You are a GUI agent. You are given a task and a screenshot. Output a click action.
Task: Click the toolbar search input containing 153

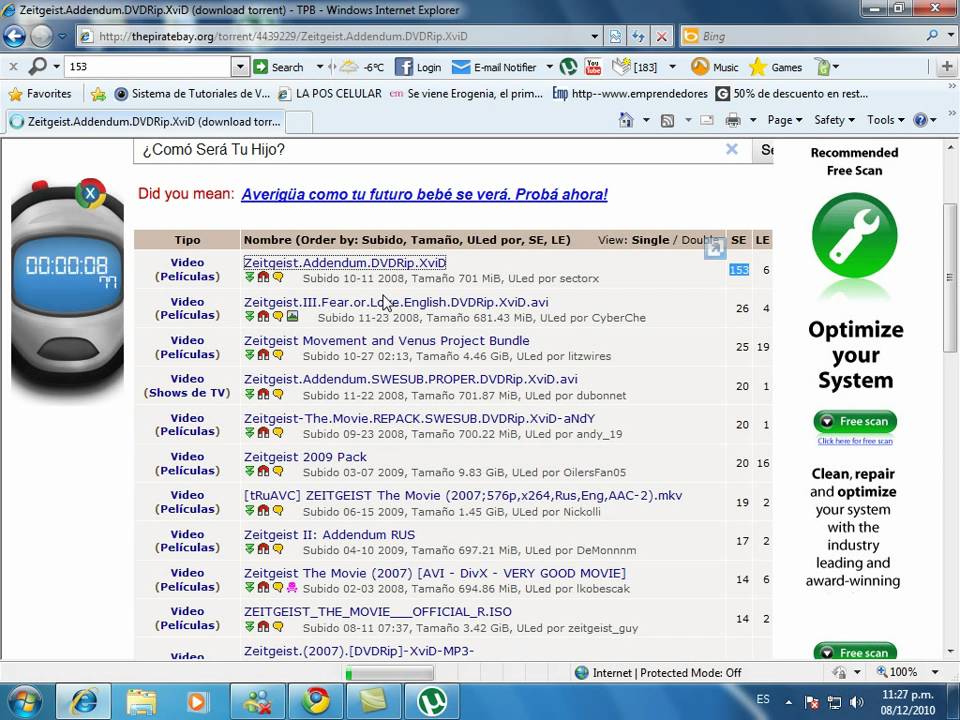tap(148, 66)
